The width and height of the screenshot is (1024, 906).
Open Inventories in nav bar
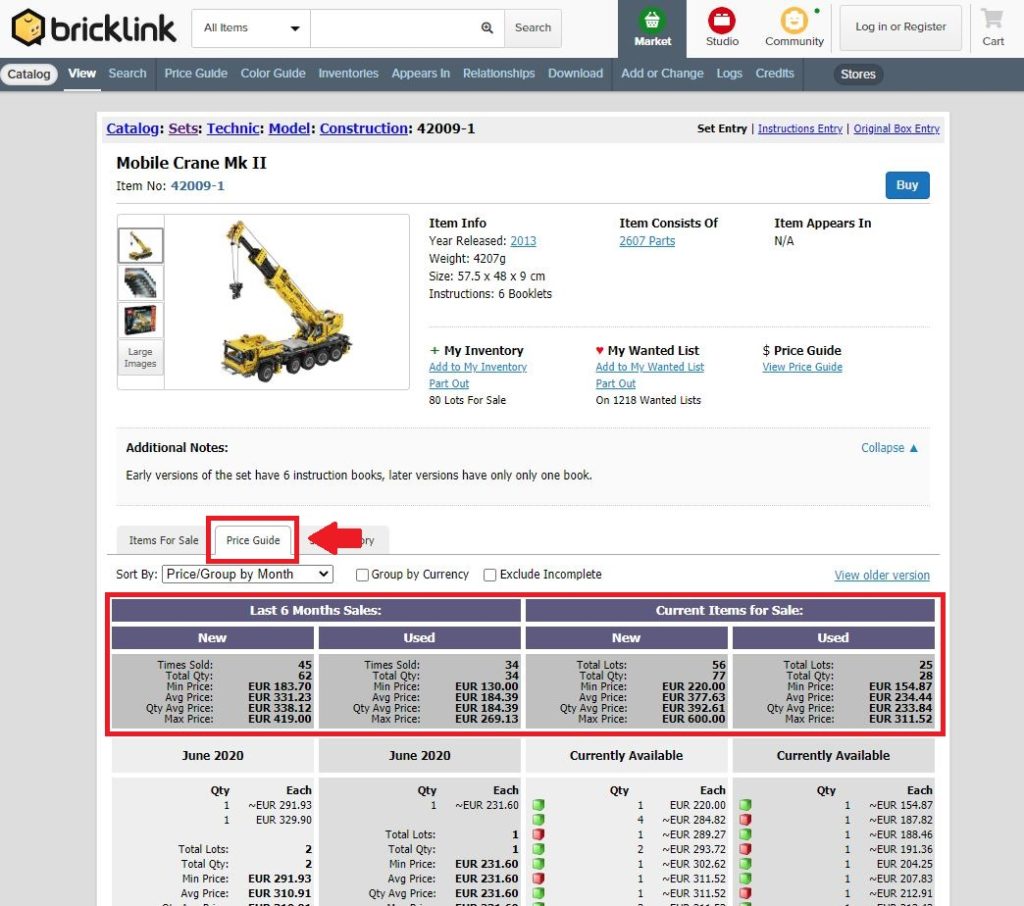[348, 73]
